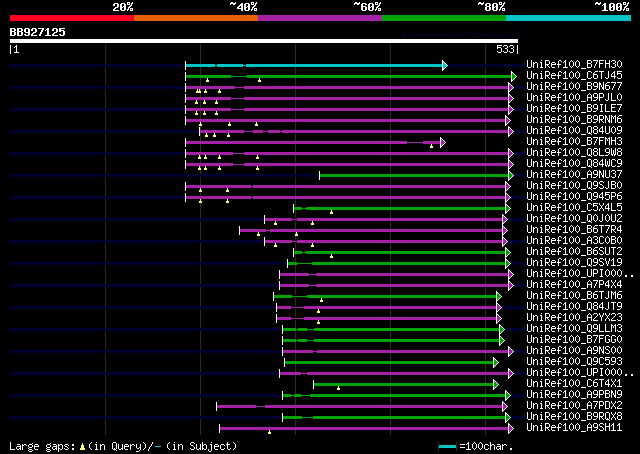Click the green alignment bar for C6T4X1
The image size is (640, 454).
[403, 385]
